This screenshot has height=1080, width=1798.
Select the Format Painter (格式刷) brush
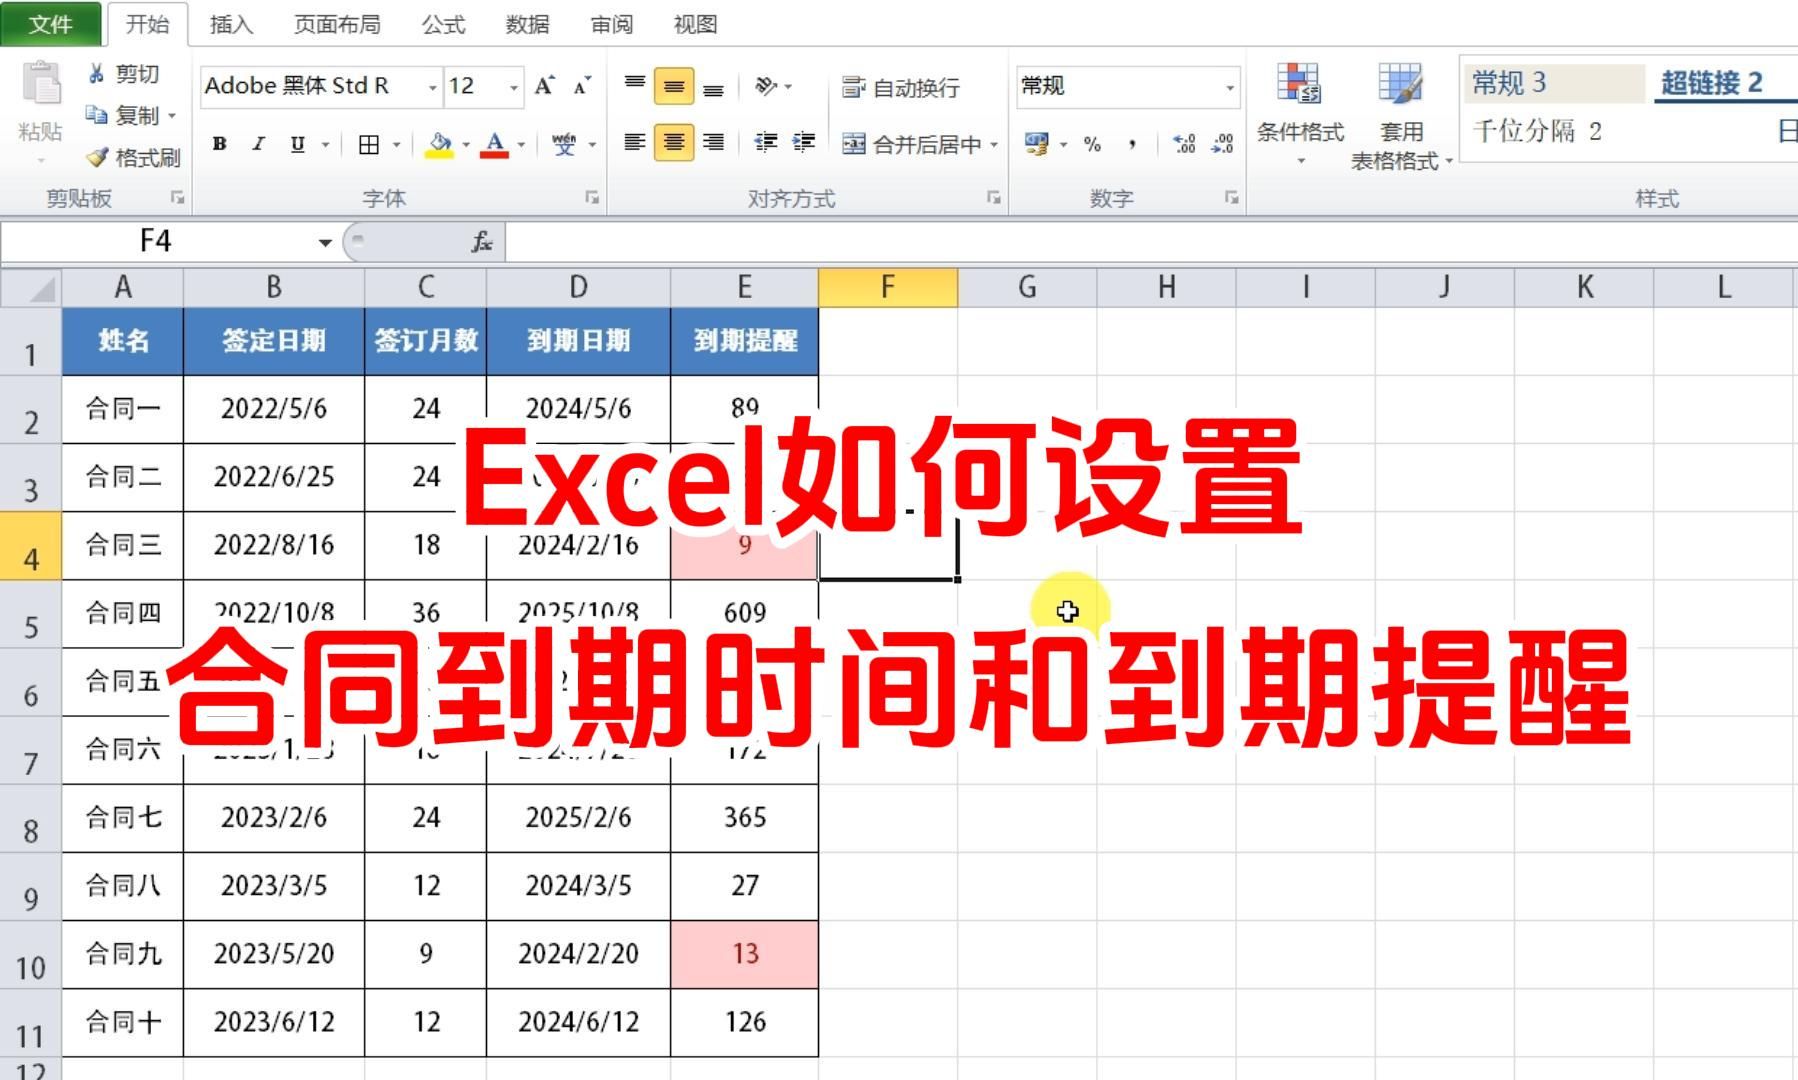(x=97, y=158)
